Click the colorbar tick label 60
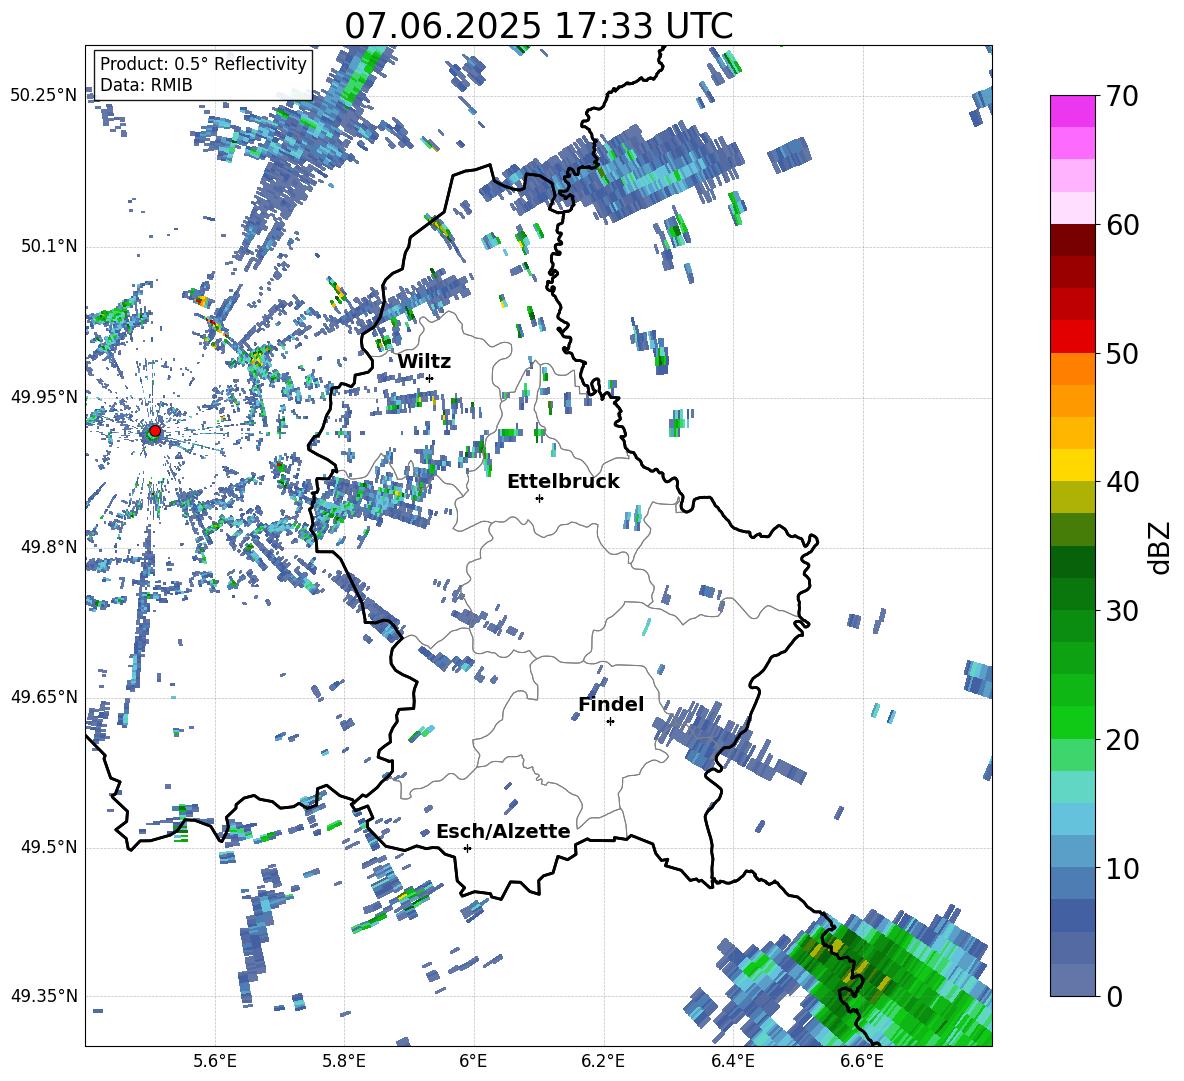This screenshot has width=1184, height=1081. 1121,225
